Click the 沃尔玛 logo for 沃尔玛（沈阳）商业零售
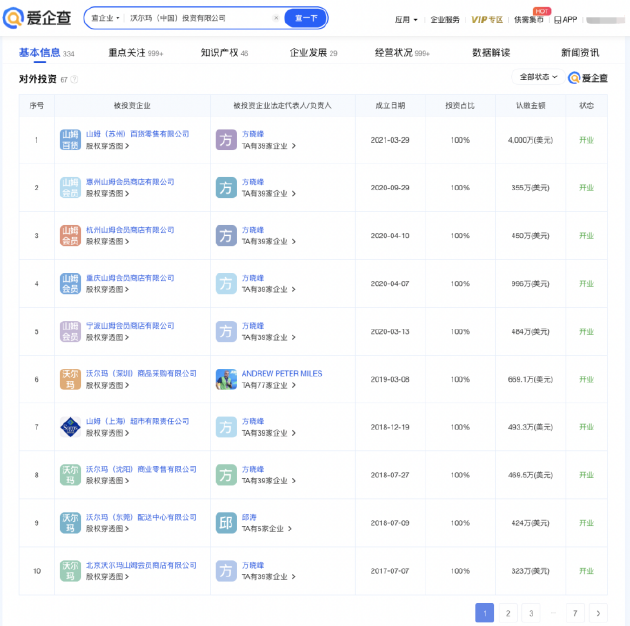Viewport: 630px width, 626px height. coord(70,475)
